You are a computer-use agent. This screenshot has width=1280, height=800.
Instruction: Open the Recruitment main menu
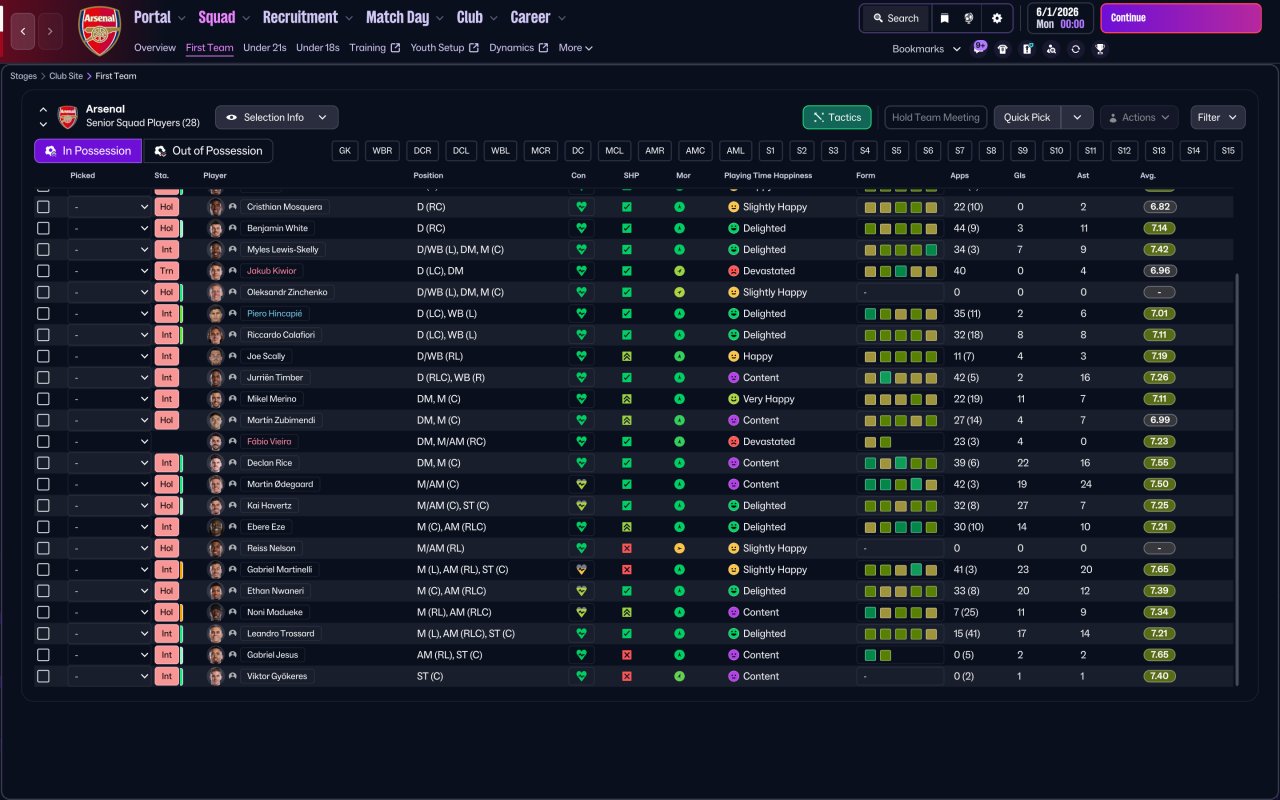308,17
